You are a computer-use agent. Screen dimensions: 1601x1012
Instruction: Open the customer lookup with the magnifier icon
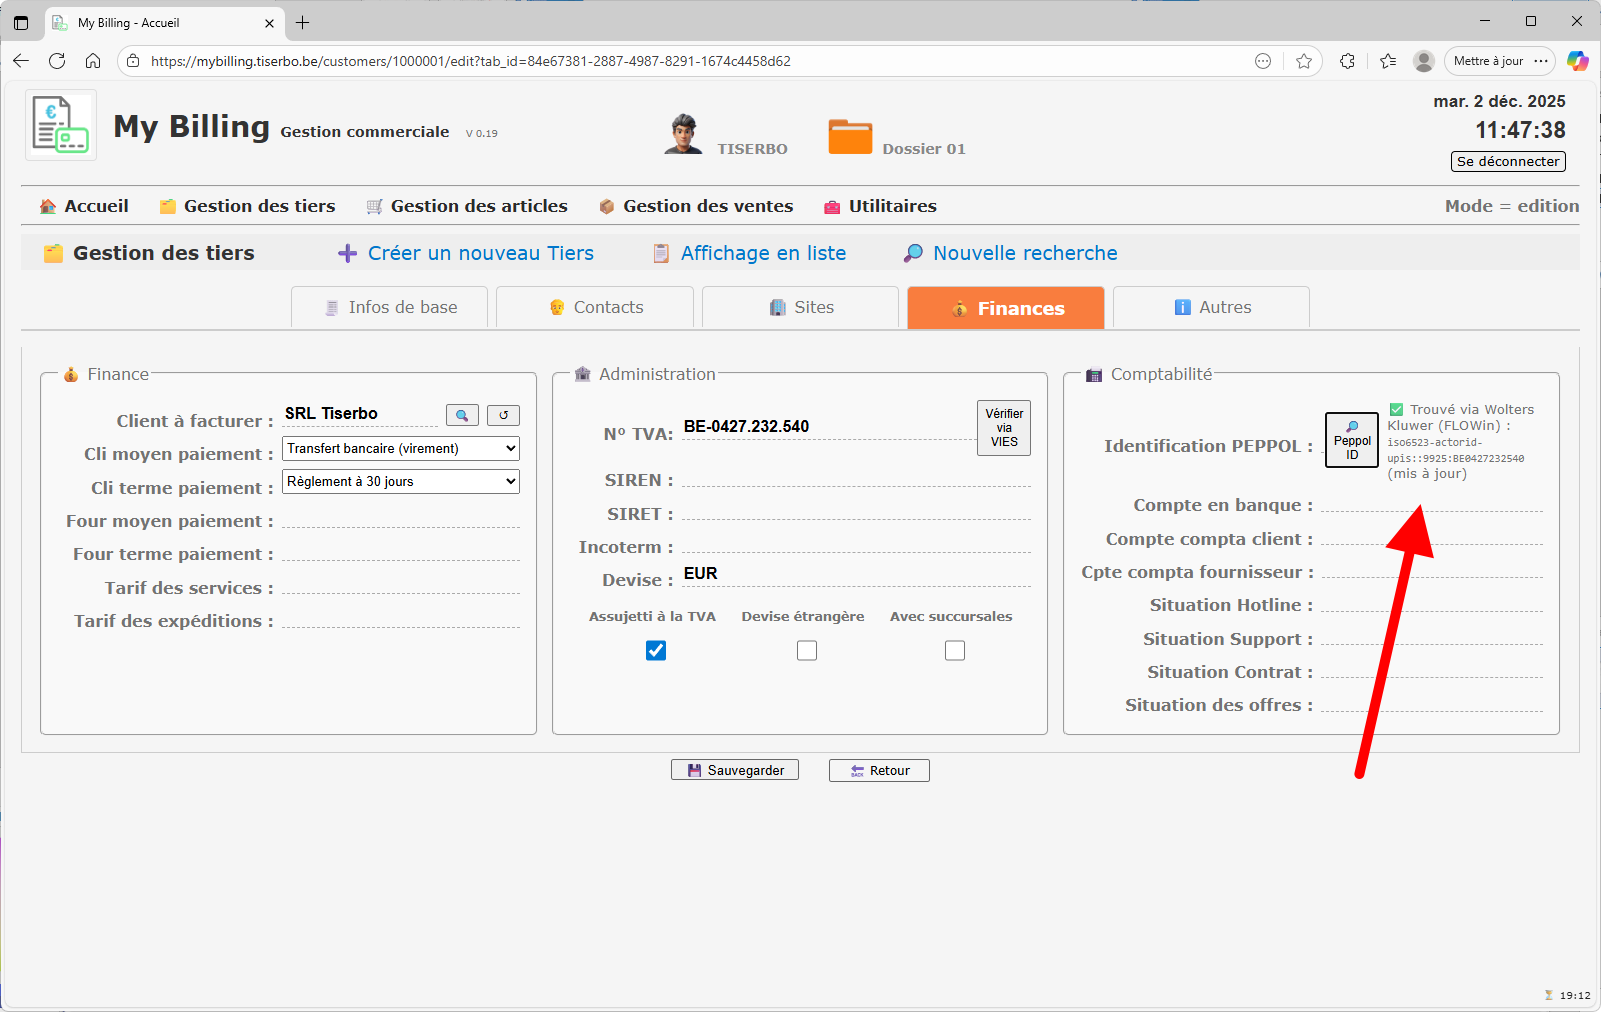pos(462,415)
